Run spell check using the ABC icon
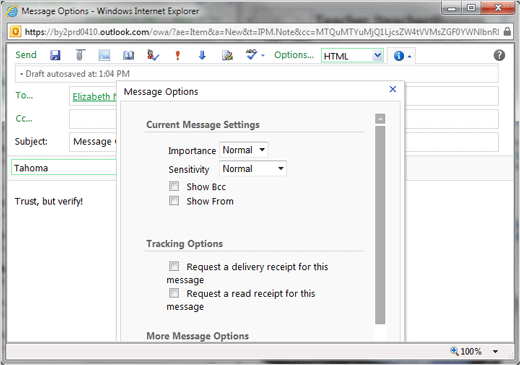This screenshot has width=520, height=365. 251,54
